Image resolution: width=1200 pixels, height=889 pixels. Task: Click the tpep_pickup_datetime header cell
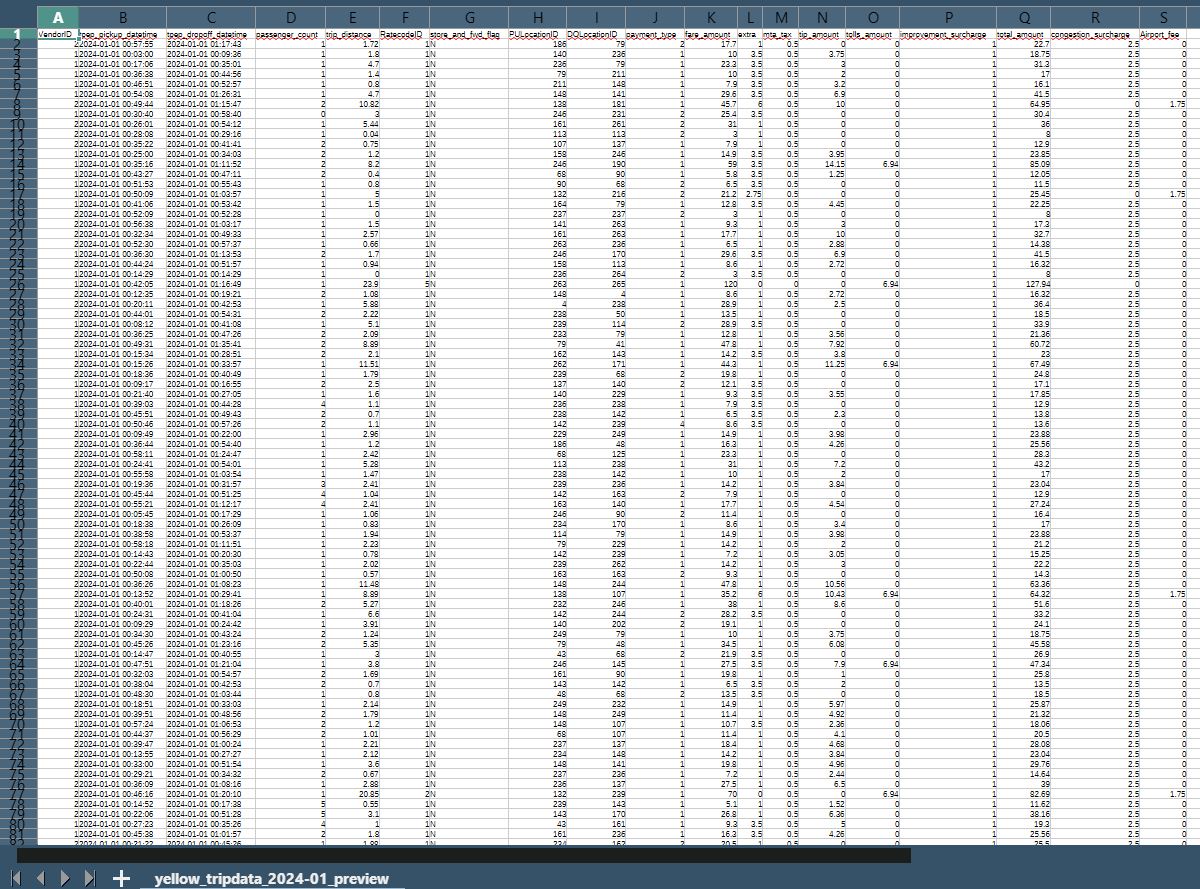(x=122, y=34)
